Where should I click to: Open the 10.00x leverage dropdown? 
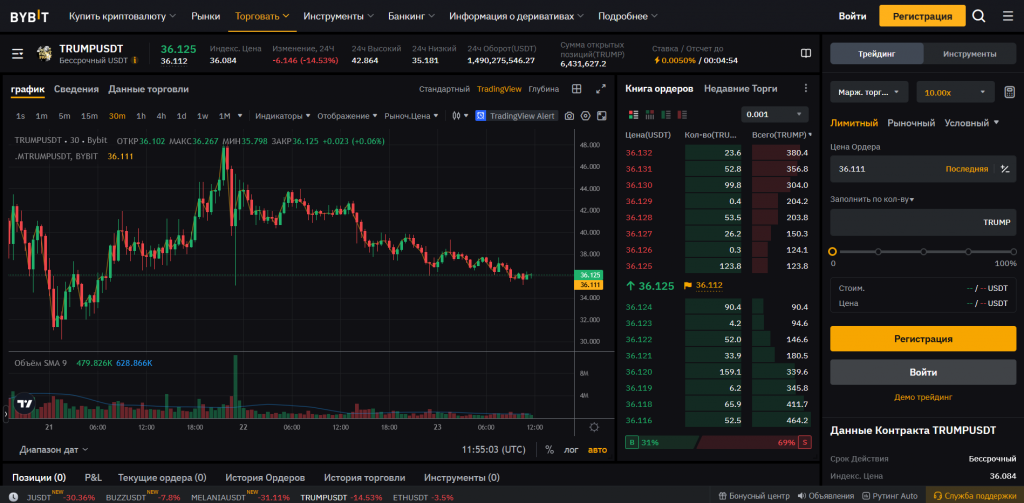(955, 92)
